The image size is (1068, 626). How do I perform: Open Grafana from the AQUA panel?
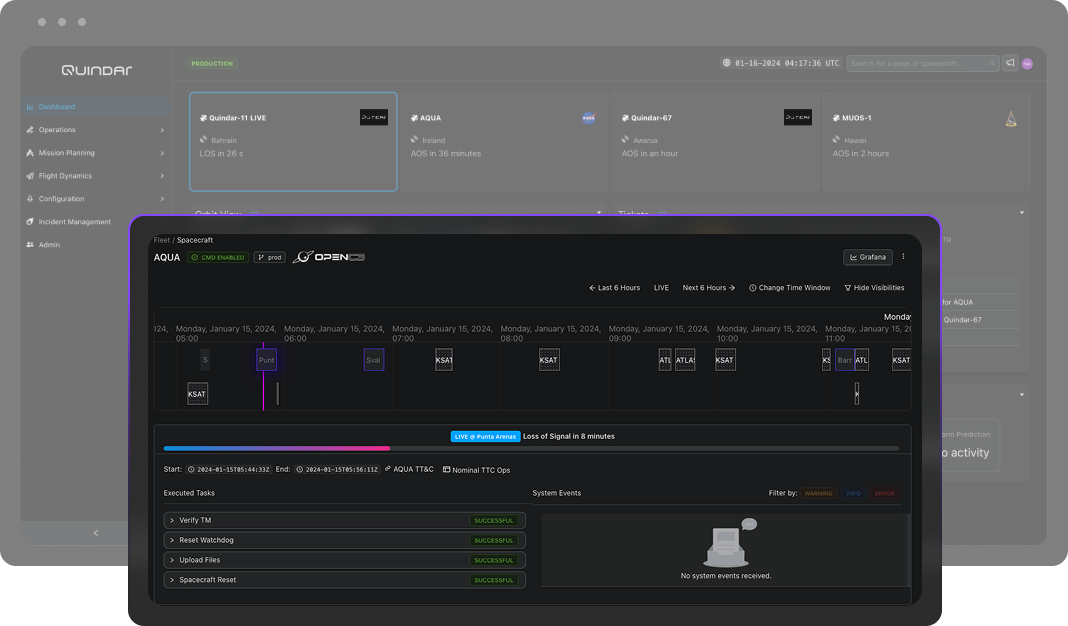(868, 257)
